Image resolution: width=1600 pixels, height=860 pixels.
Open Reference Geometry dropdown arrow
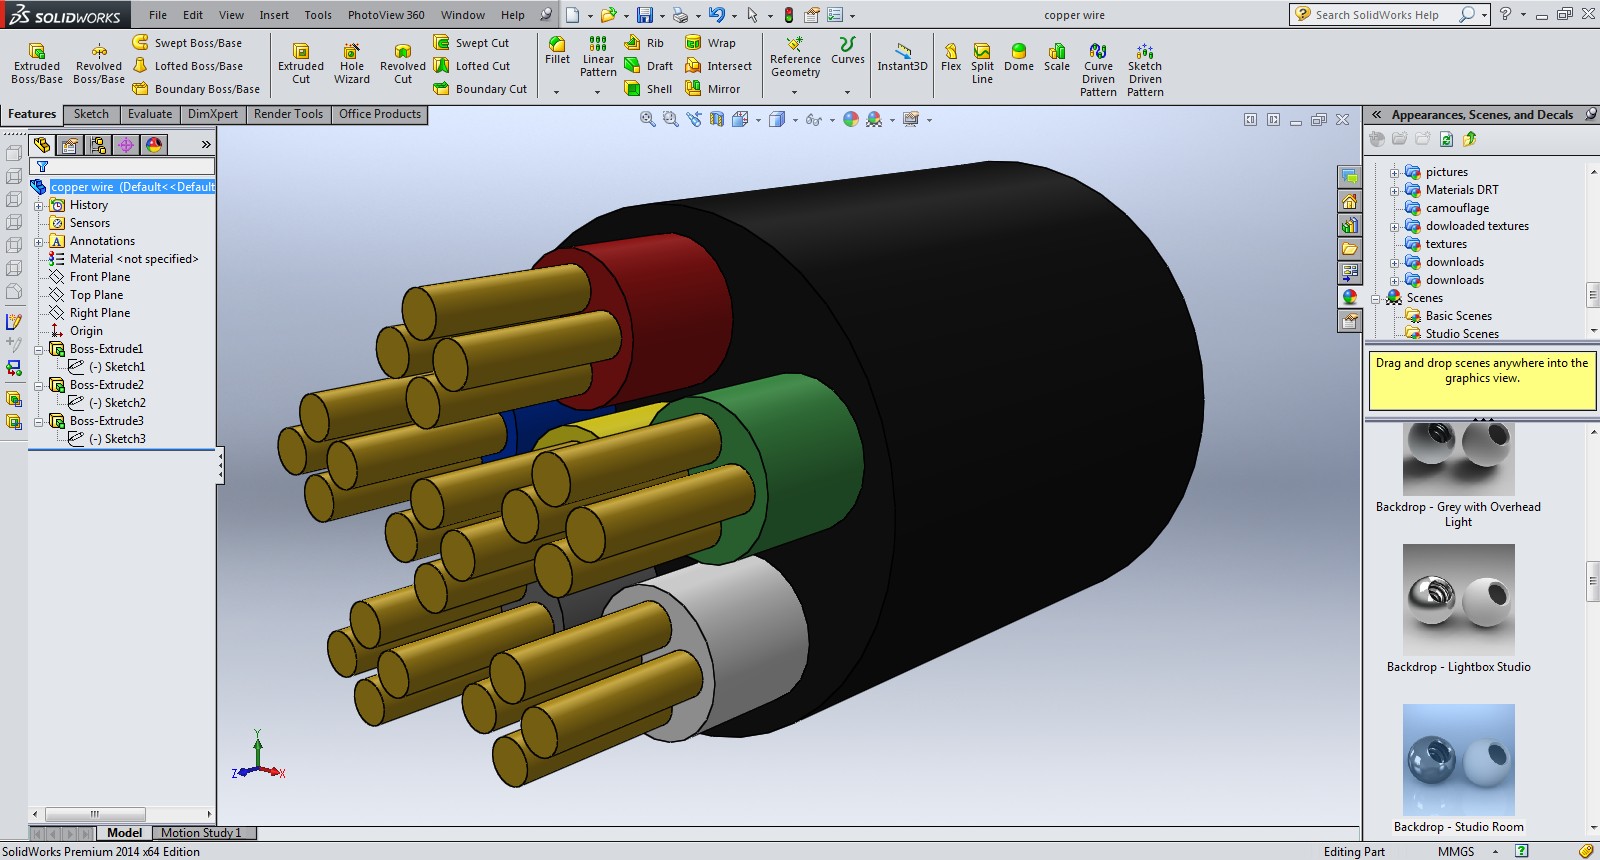[x=795, y=92]
